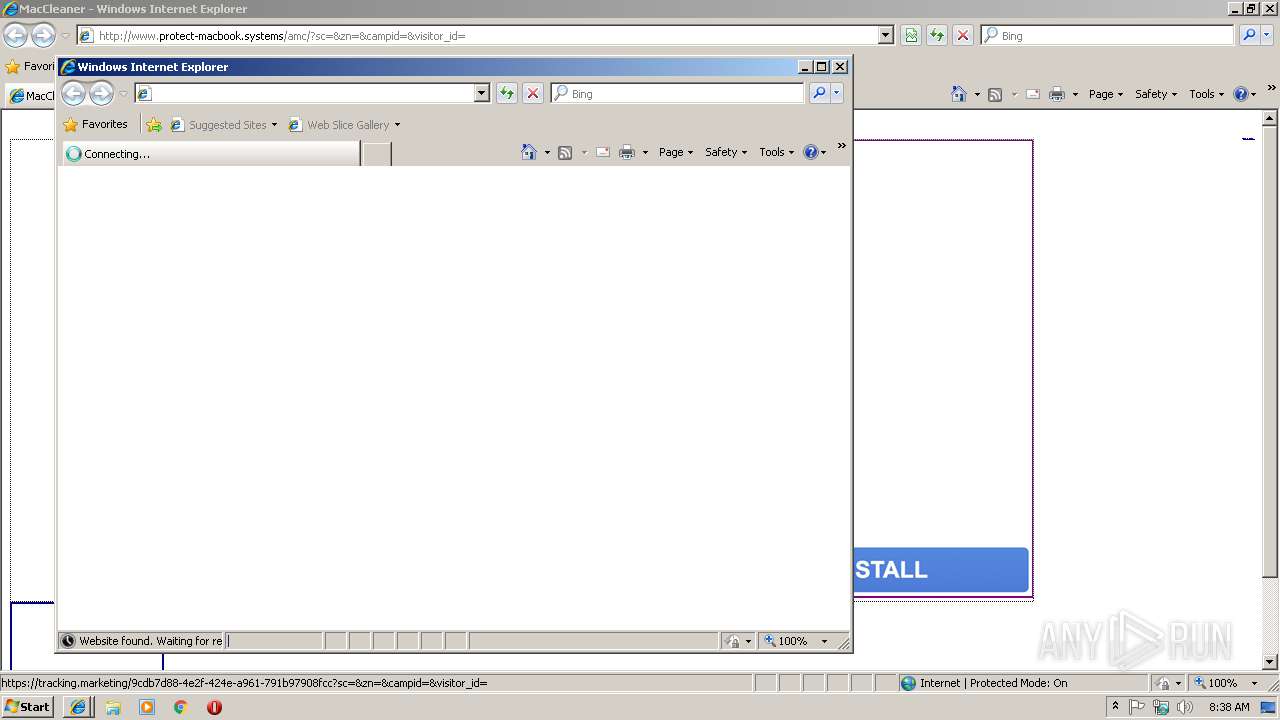
Task: Focus Bing search box in front window
Action: [x=677, y=93]
